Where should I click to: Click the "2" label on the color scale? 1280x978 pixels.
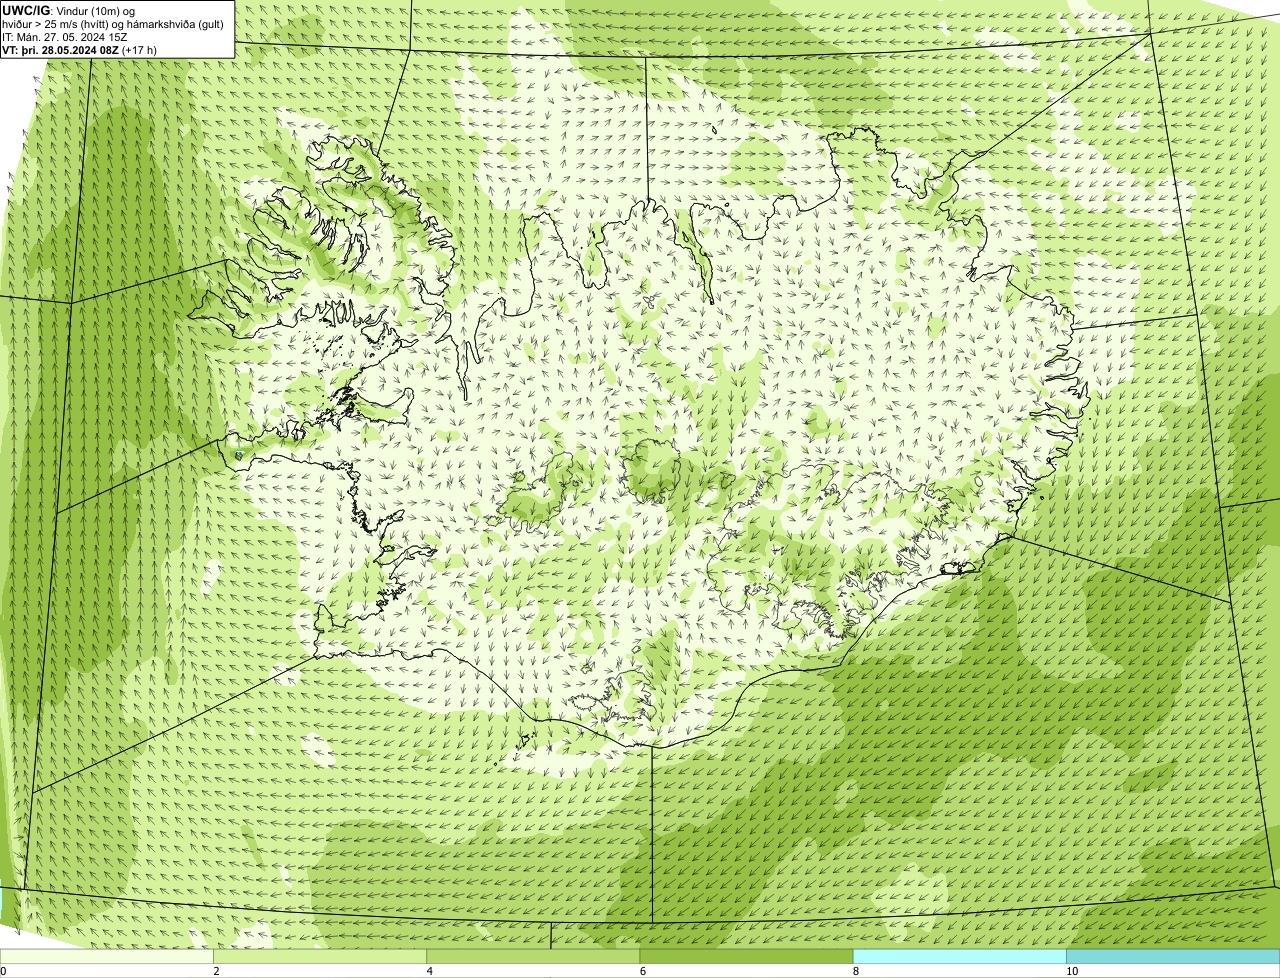[x=216, y=971]
